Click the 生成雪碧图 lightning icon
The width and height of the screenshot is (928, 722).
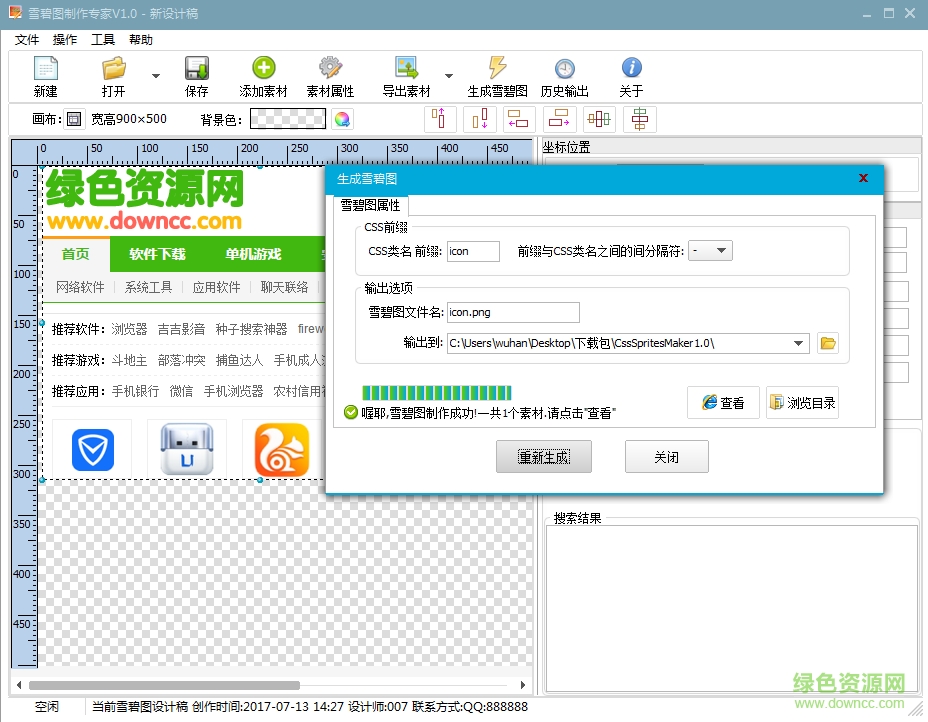[x=497, y=69]
